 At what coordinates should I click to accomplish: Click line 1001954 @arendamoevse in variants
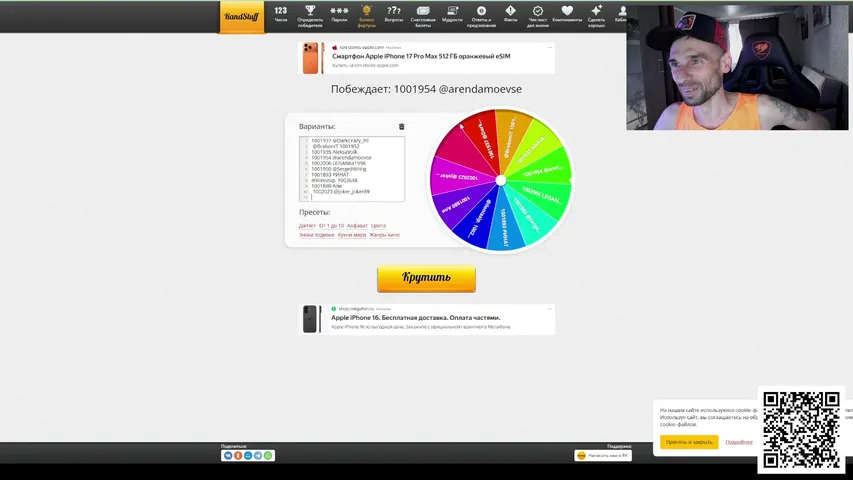pos(341,158)
